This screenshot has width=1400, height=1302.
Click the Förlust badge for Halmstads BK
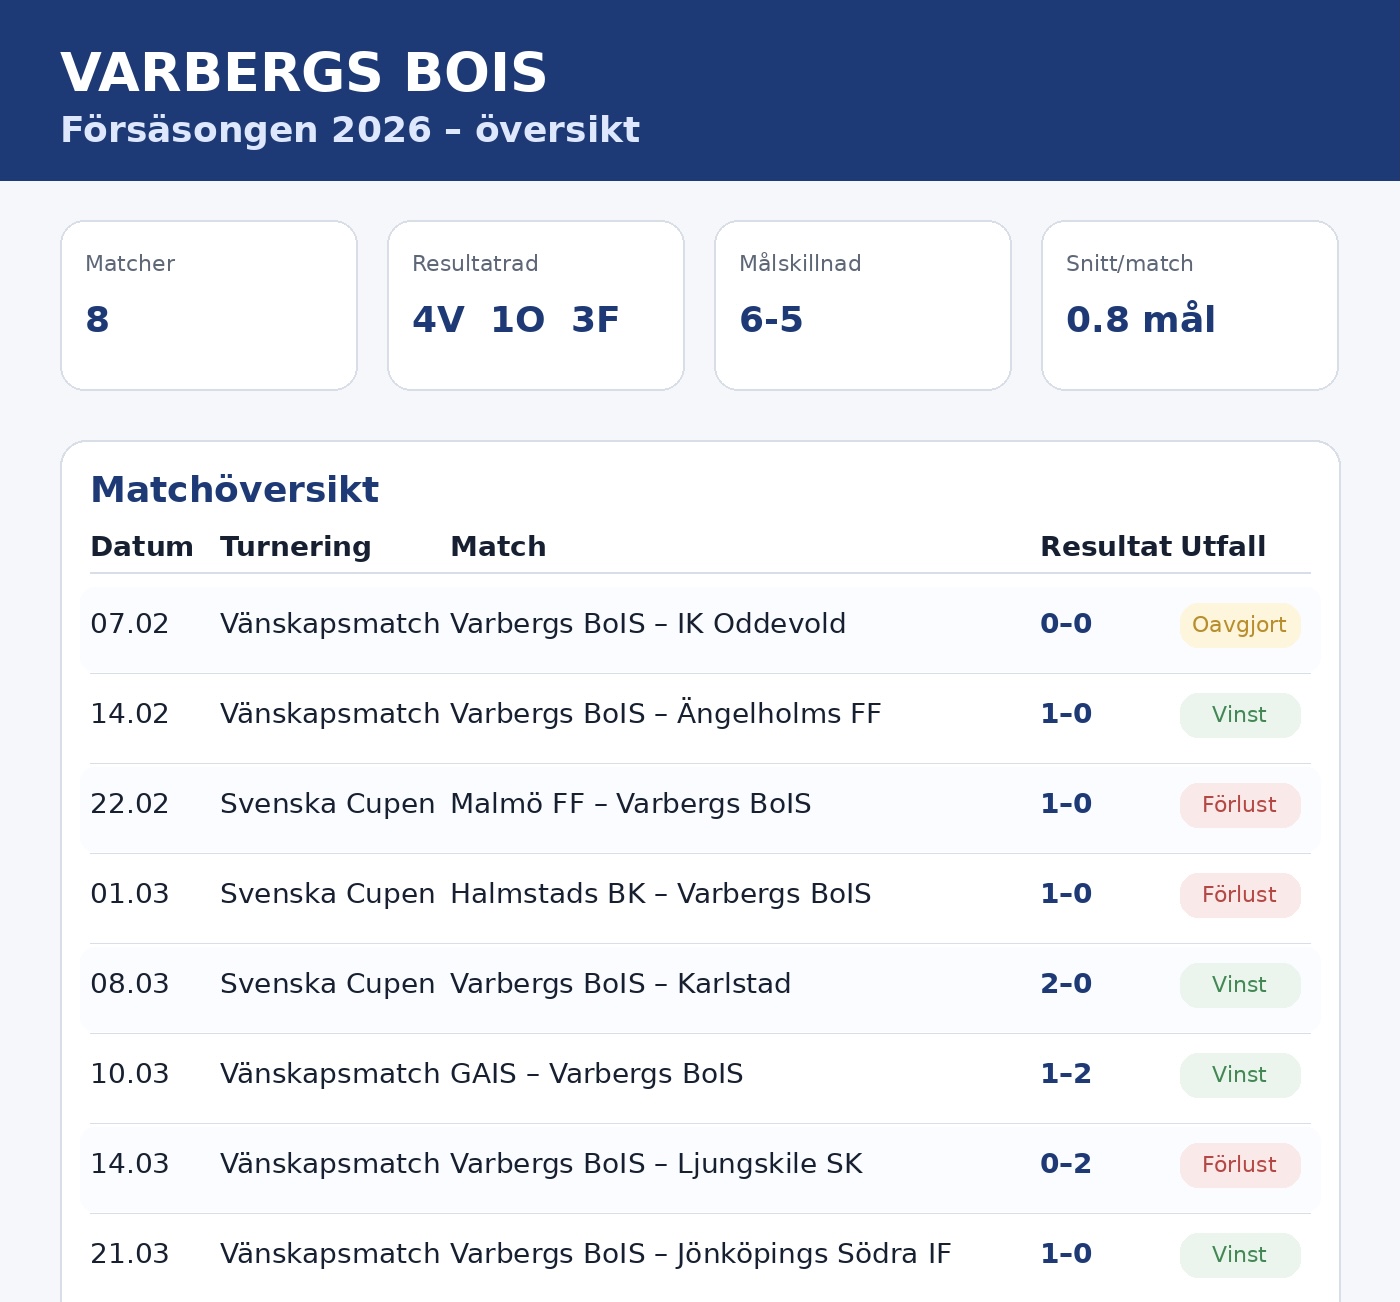[1240, 895]
